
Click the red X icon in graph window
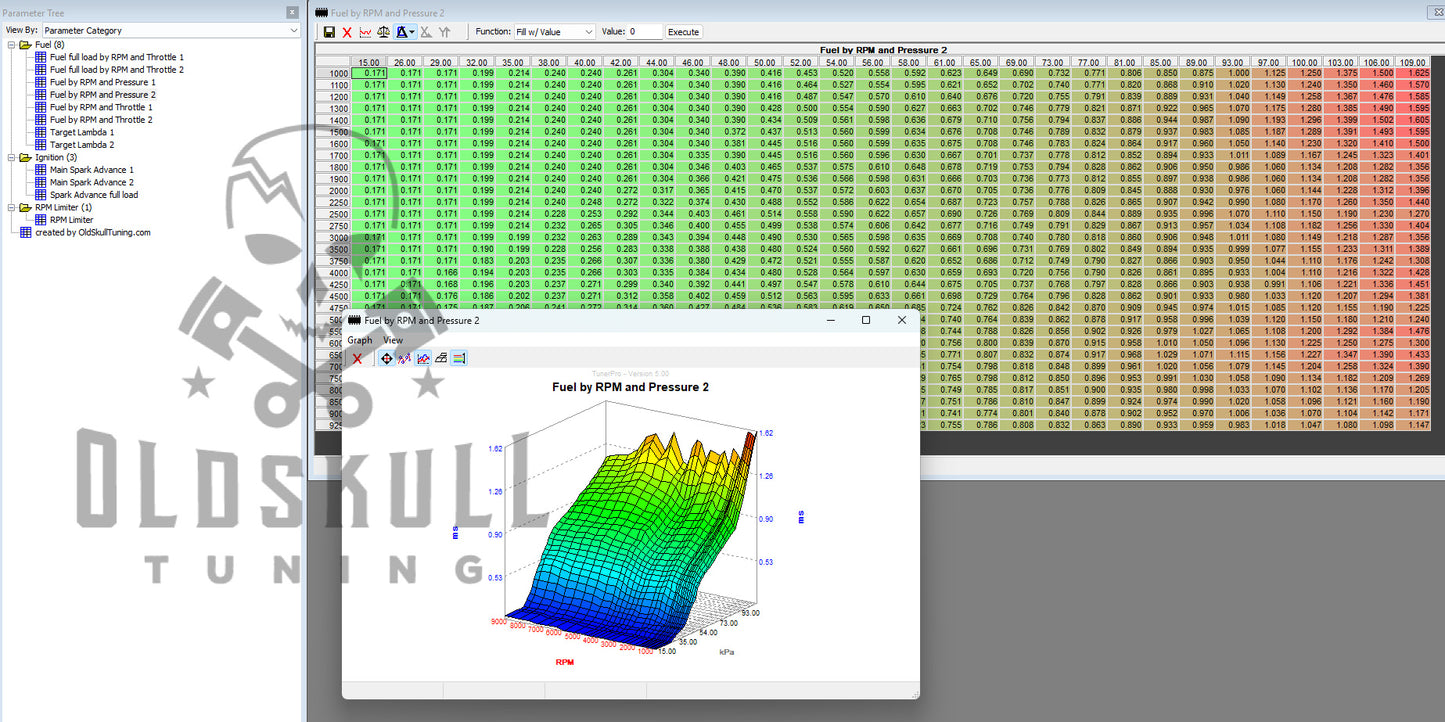click(x=357, y=358)
